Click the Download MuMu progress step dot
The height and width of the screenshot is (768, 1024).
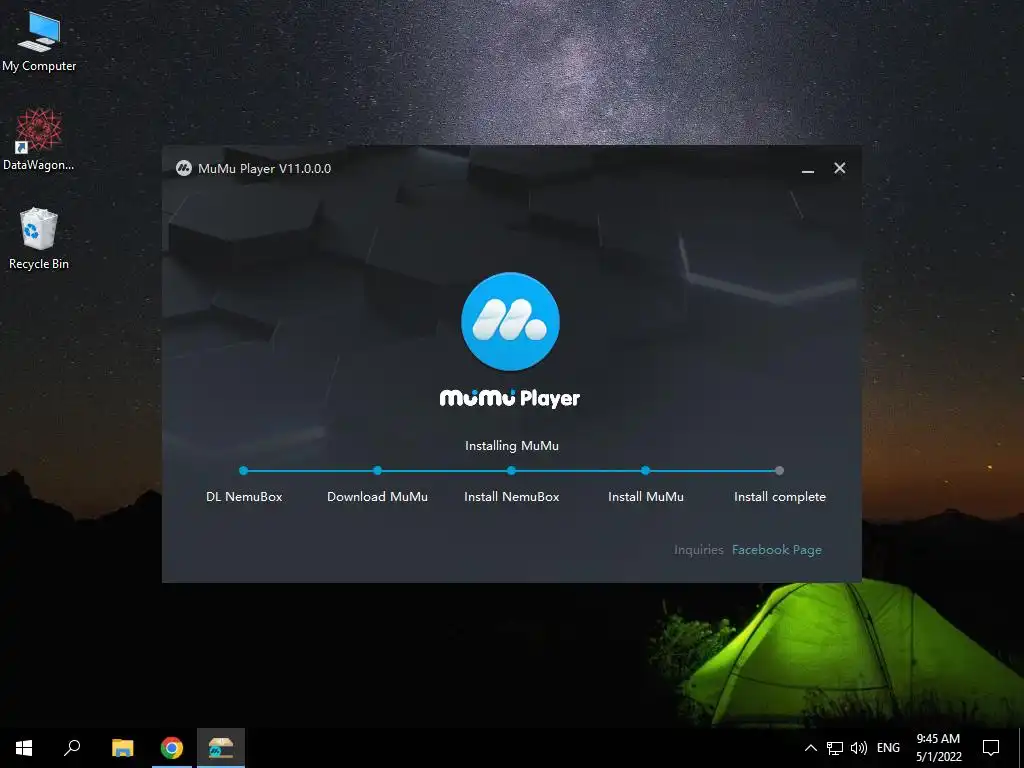(x=377, y=470)
